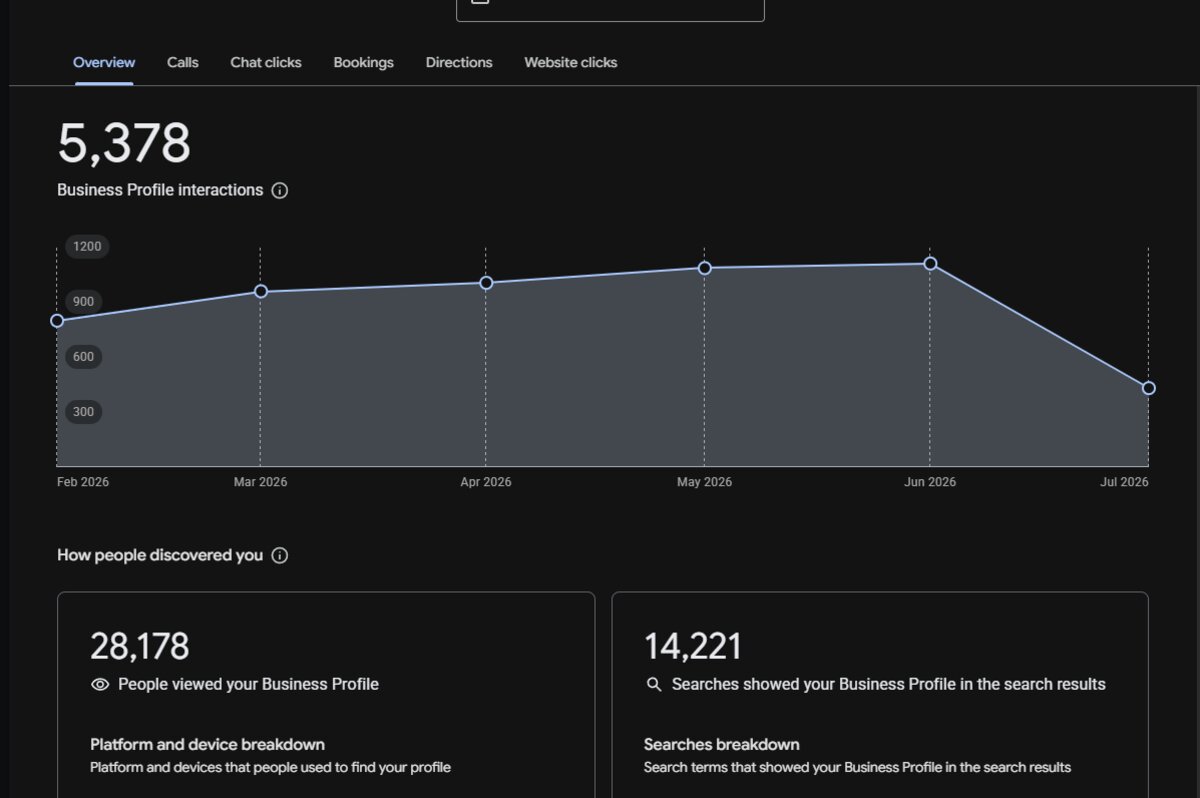Open the Chat clicks tab

point(266,62)
